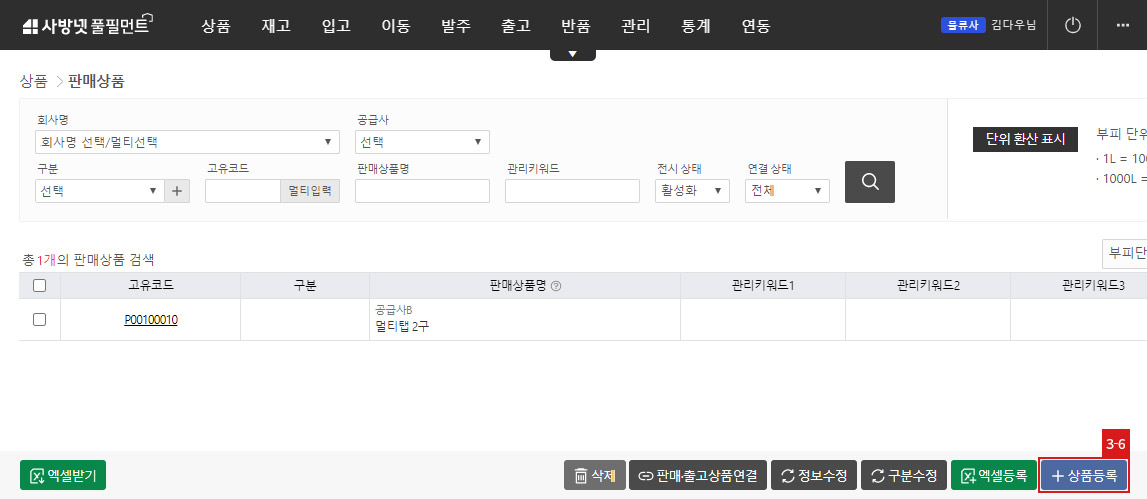1147x499 pixels.
Task: Open the 부피단위 dropdown at right edge
Action: point(1124,253)
